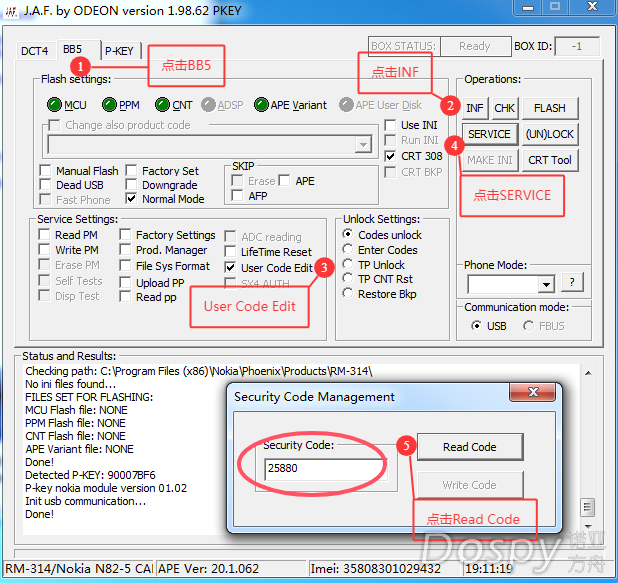The width and height of the screenshot is (618, 583).
Task: Click the J.A.F. title bar app icon
Action: coord(11,11)
